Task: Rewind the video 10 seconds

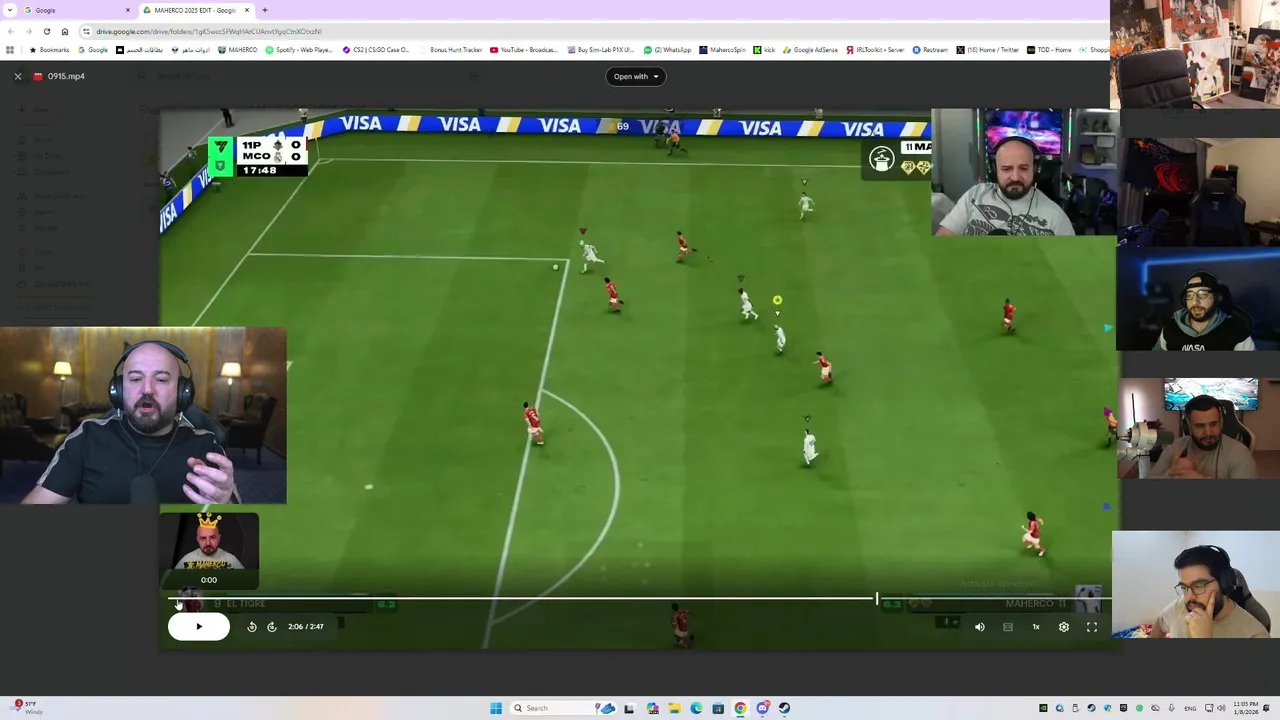Action: pyautogui.click(x=252, y=627)
